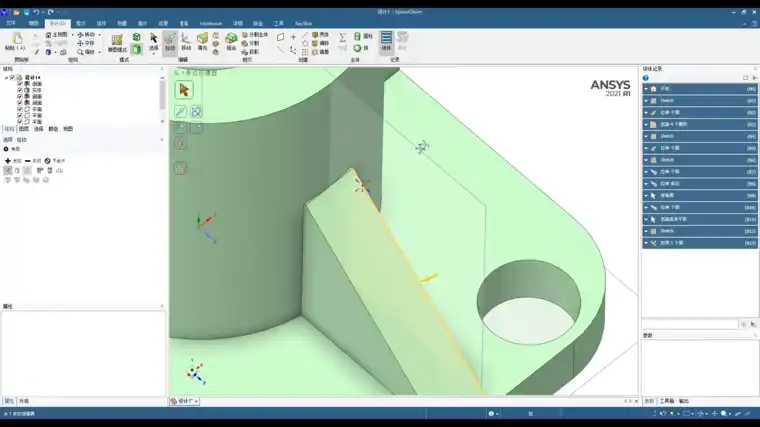
Task: Select the Pull tool in the ribbon
Action: (x=169, y=41)
